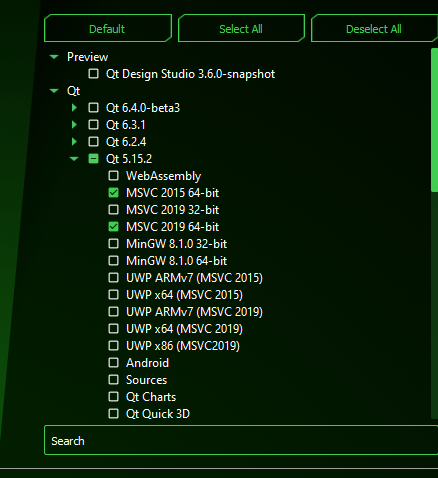The width and height of the screenshot is (438, 478).
Task: Select the Preview category label
Action: click(87, 57)
